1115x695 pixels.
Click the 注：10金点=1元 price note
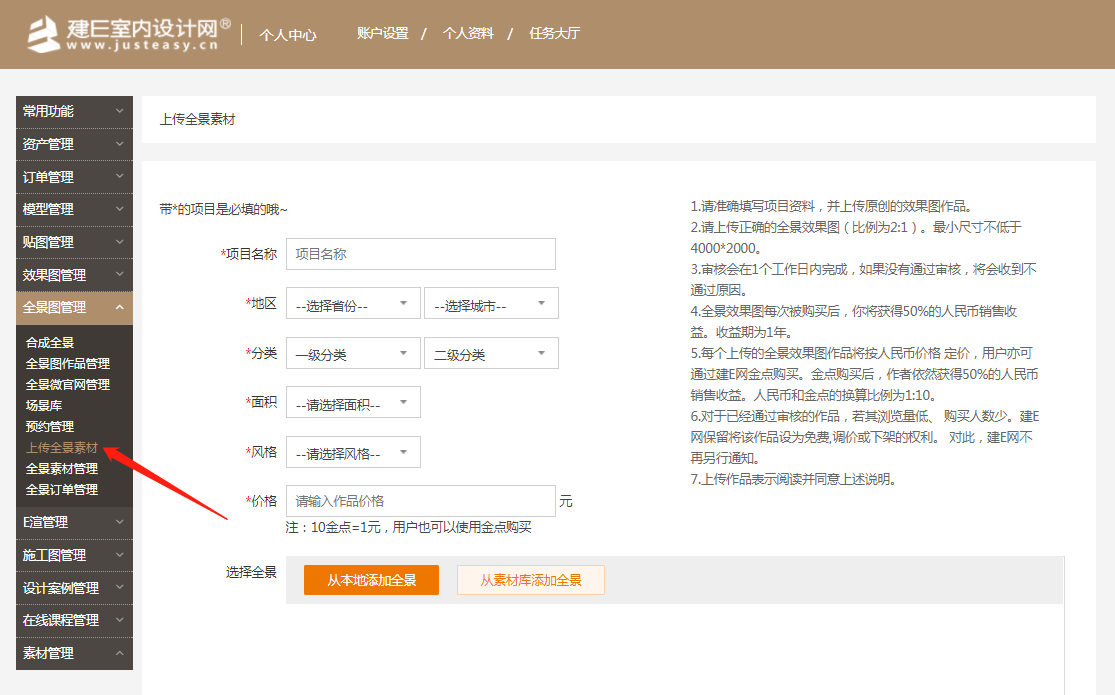point(409,528)
